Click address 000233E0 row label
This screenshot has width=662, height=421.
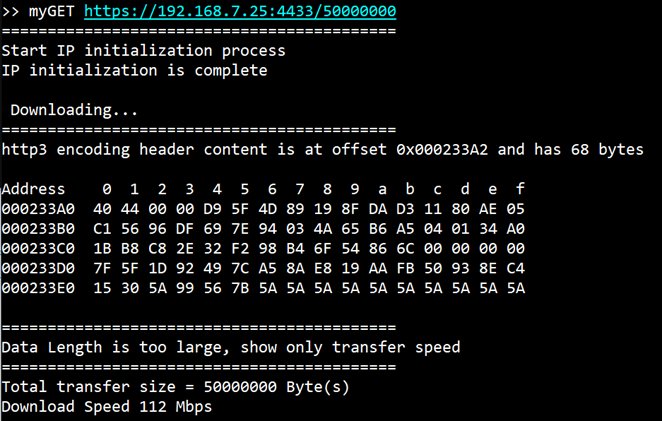click(x=38, y=288)
